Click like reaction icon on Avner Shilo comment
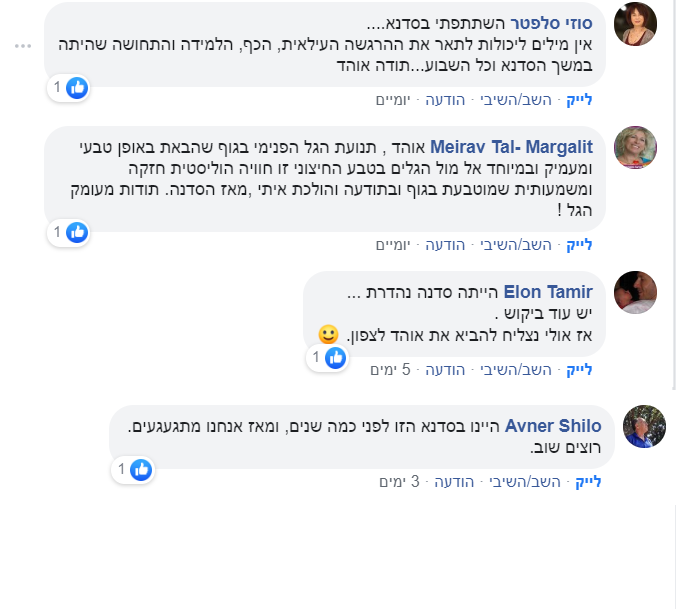 [x=141, y=470]
